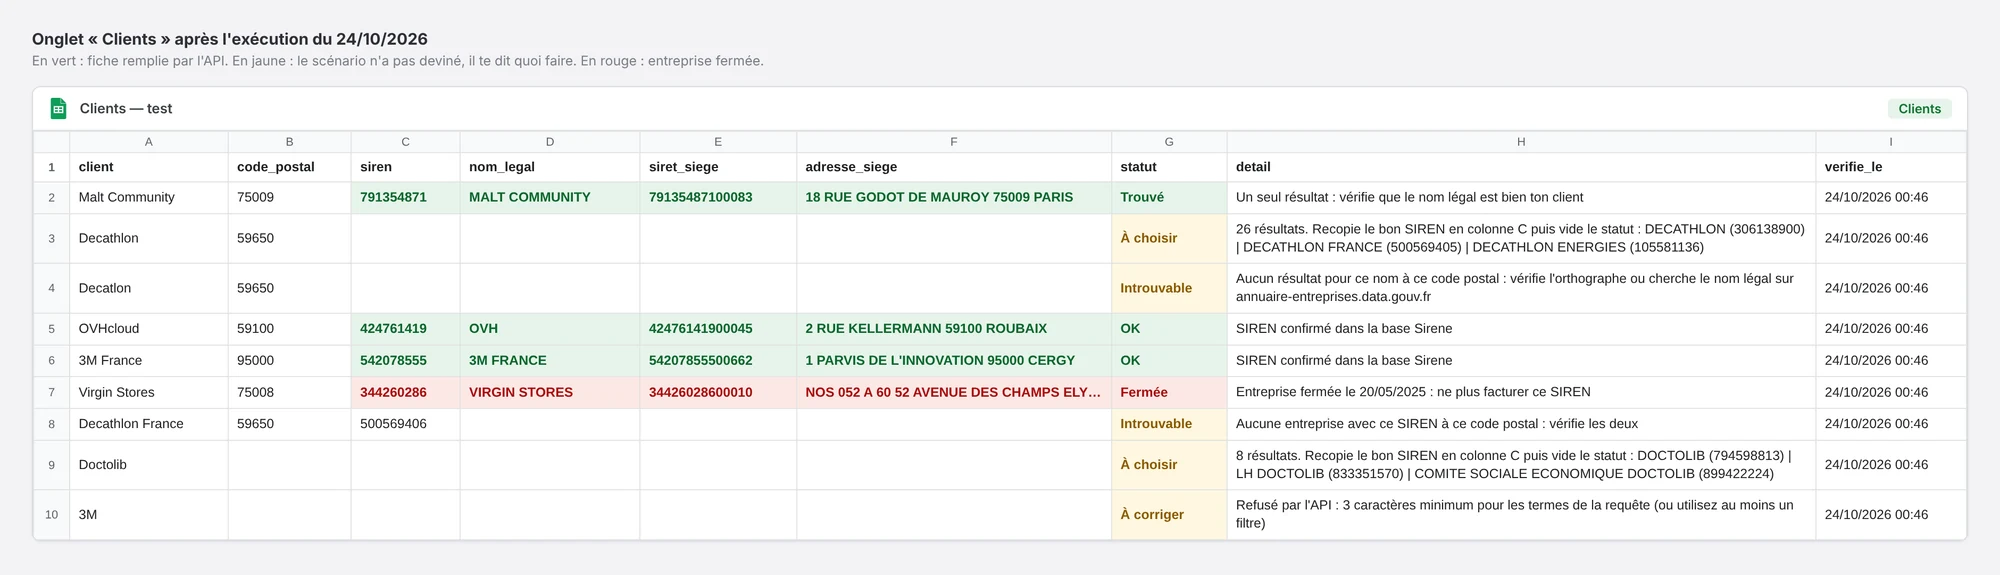Click the 'detail' header cell
This screenshot has height=575, width=2000.
pyautogui.click(x=1521, y=167)
